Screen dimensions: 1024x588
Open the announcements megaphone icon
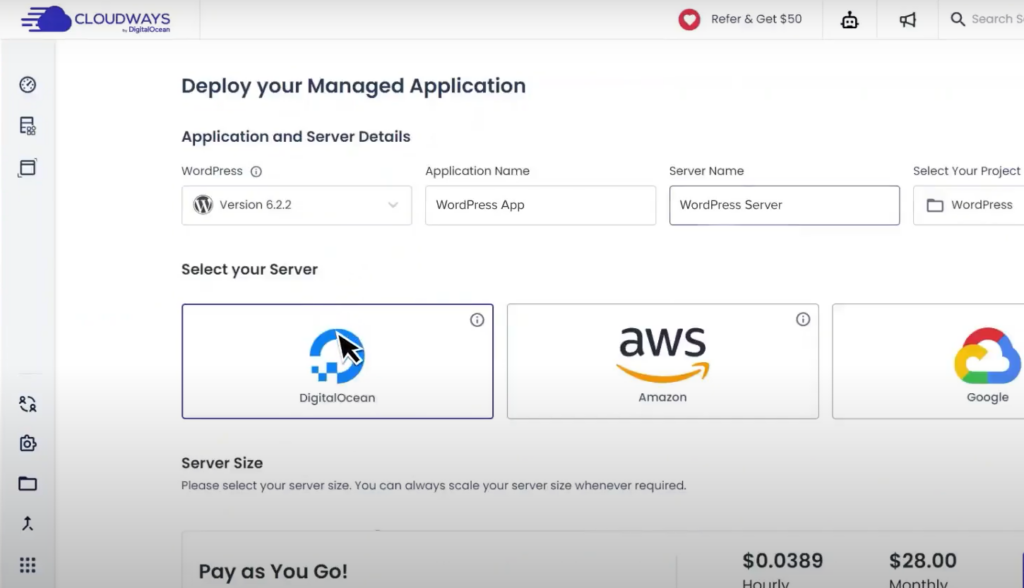click(x=908, y=20)
